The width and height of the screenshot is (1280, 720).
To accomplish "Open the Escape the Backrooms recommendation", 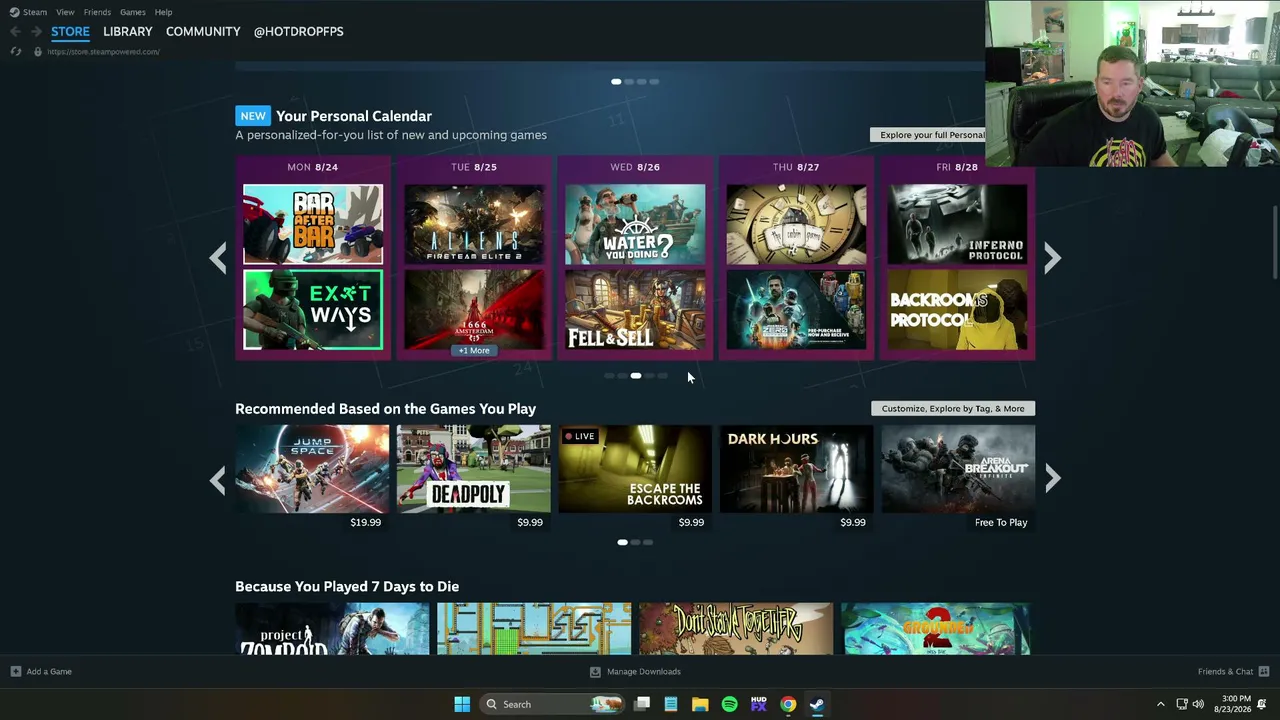I will pos(635,469).
